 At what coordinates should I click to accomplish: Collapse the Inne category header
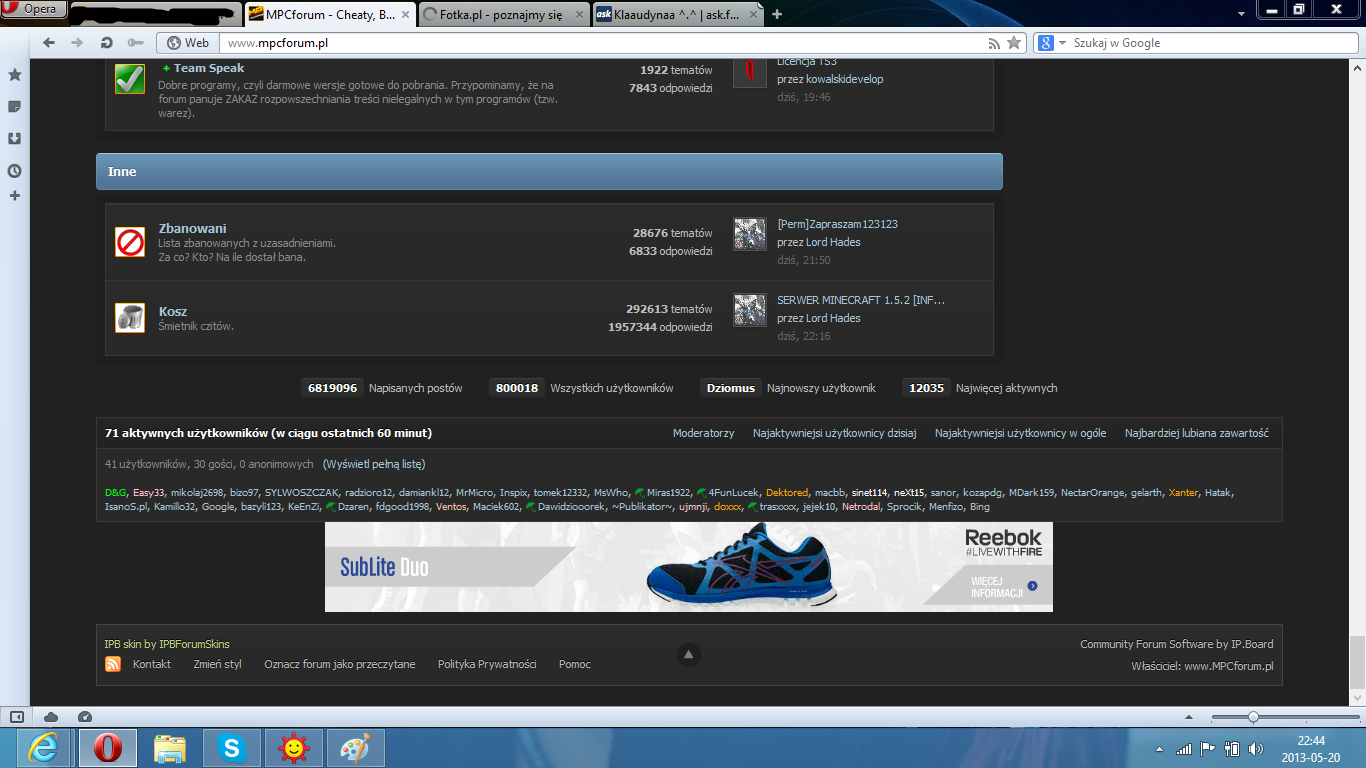click(x=549, y=171)
